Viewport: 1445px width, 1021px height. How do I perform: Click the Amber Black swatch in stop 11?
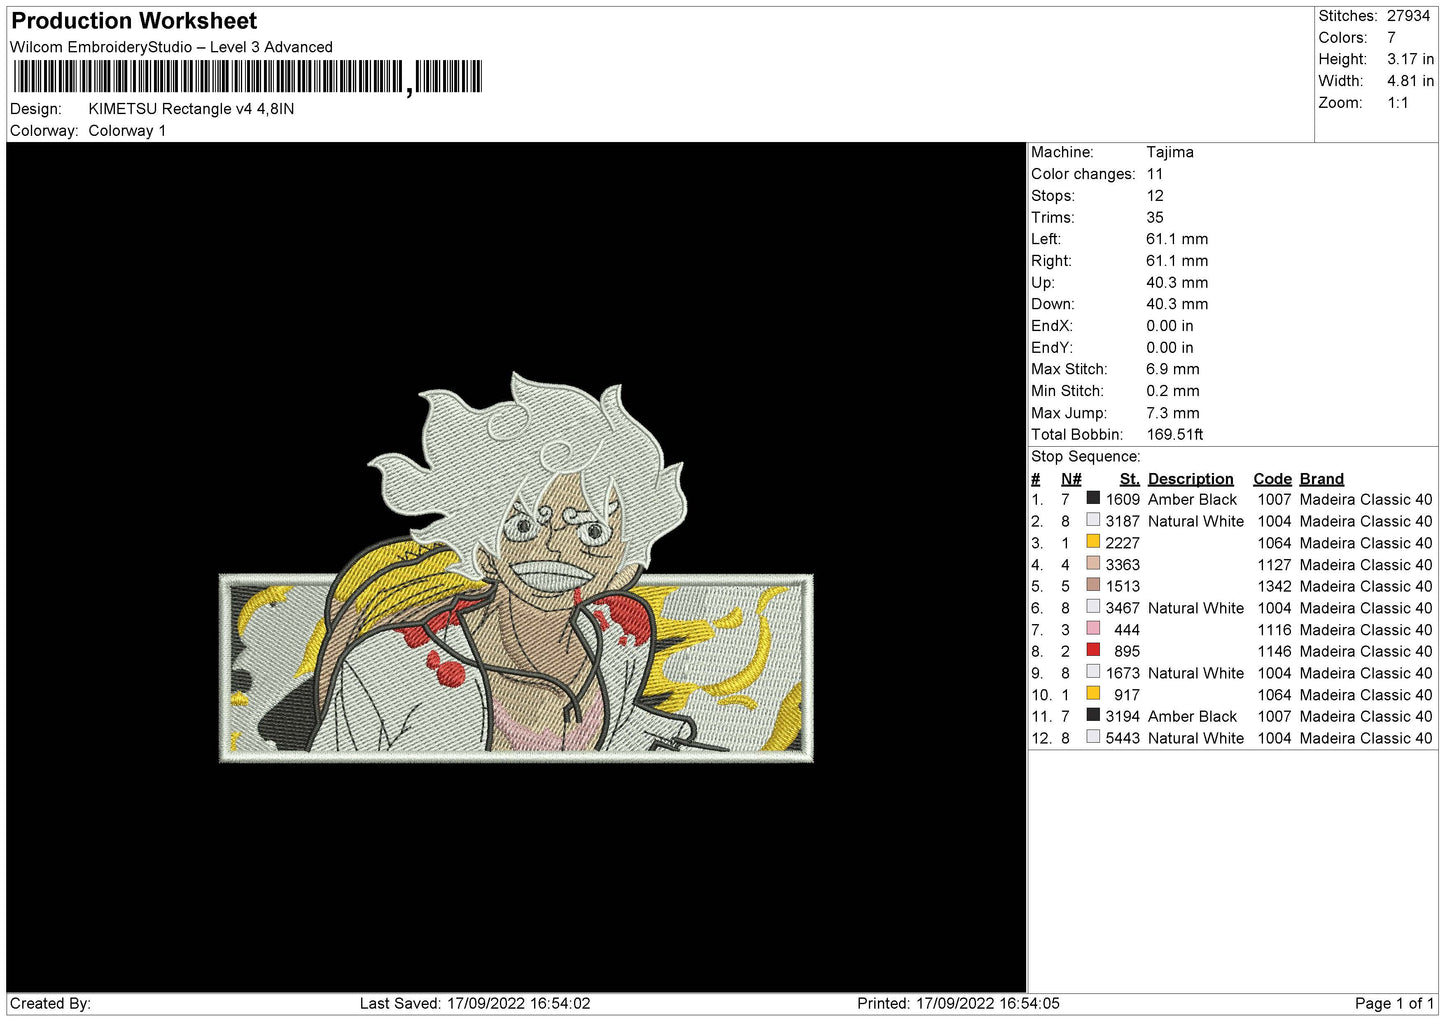[x=1093, y=716]
